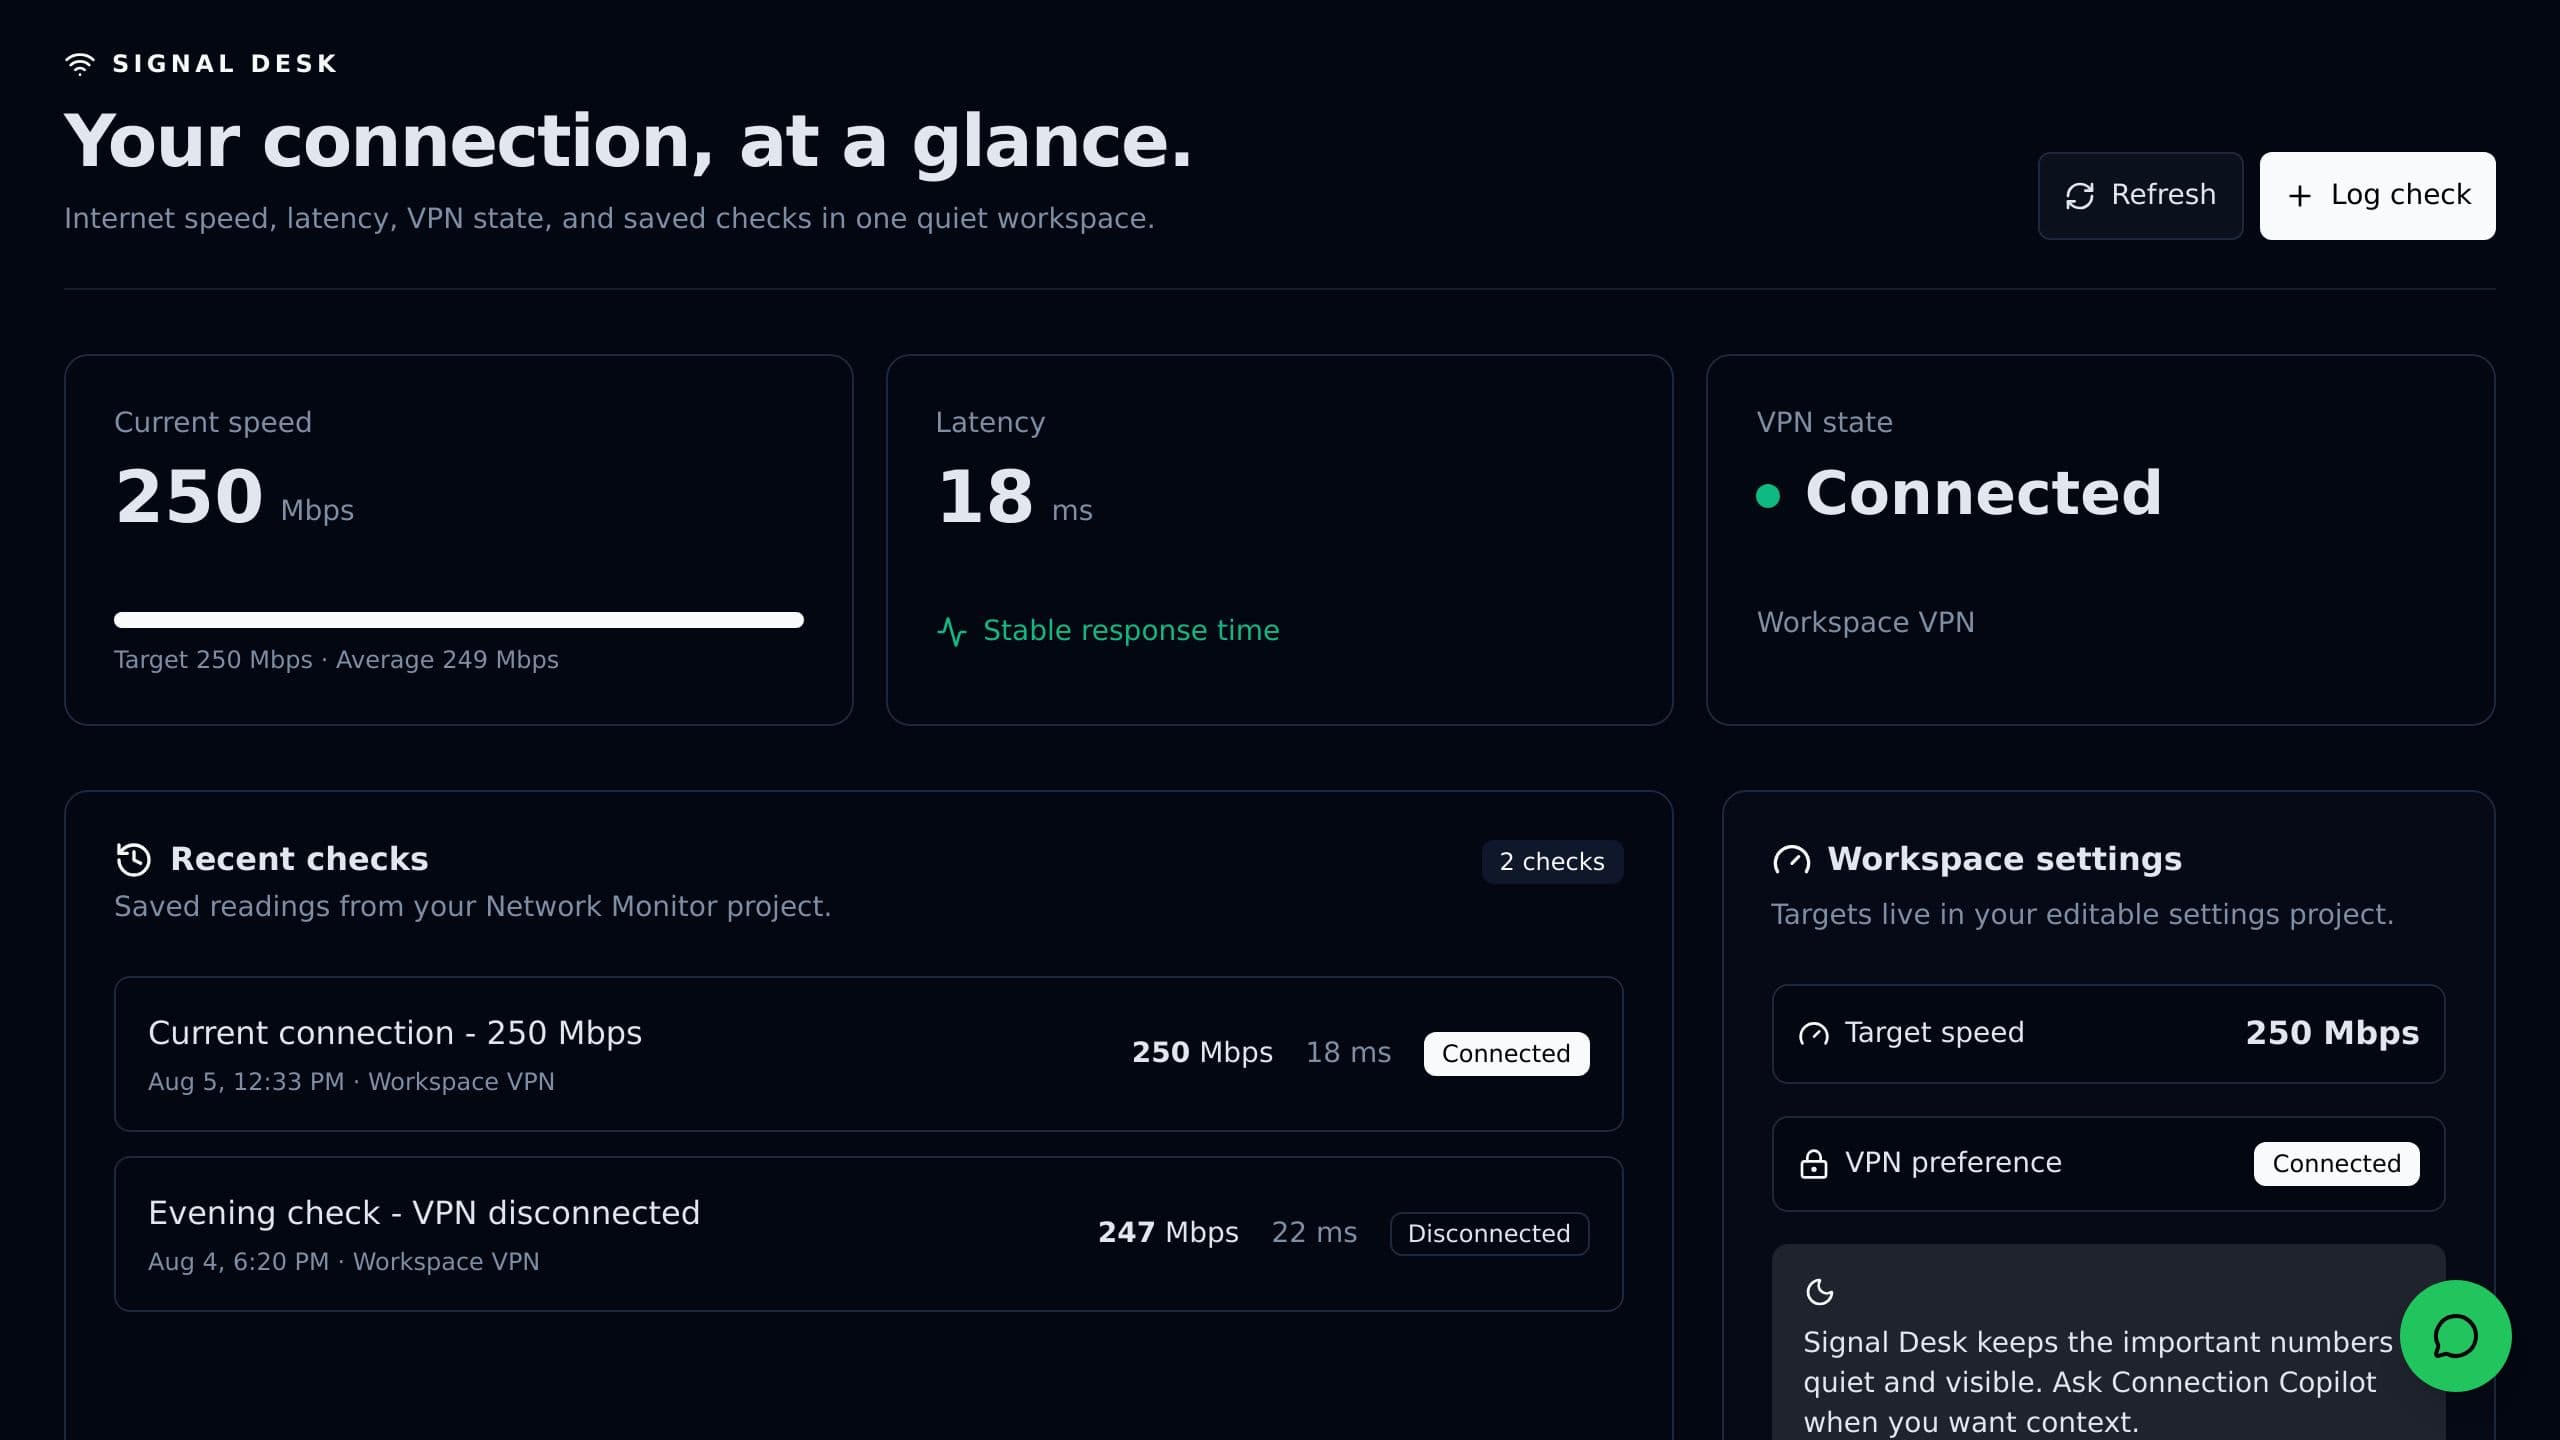Toggle the VPN preference Connected badge
The image size is (2560, 1440).
pos(2336,1164)
